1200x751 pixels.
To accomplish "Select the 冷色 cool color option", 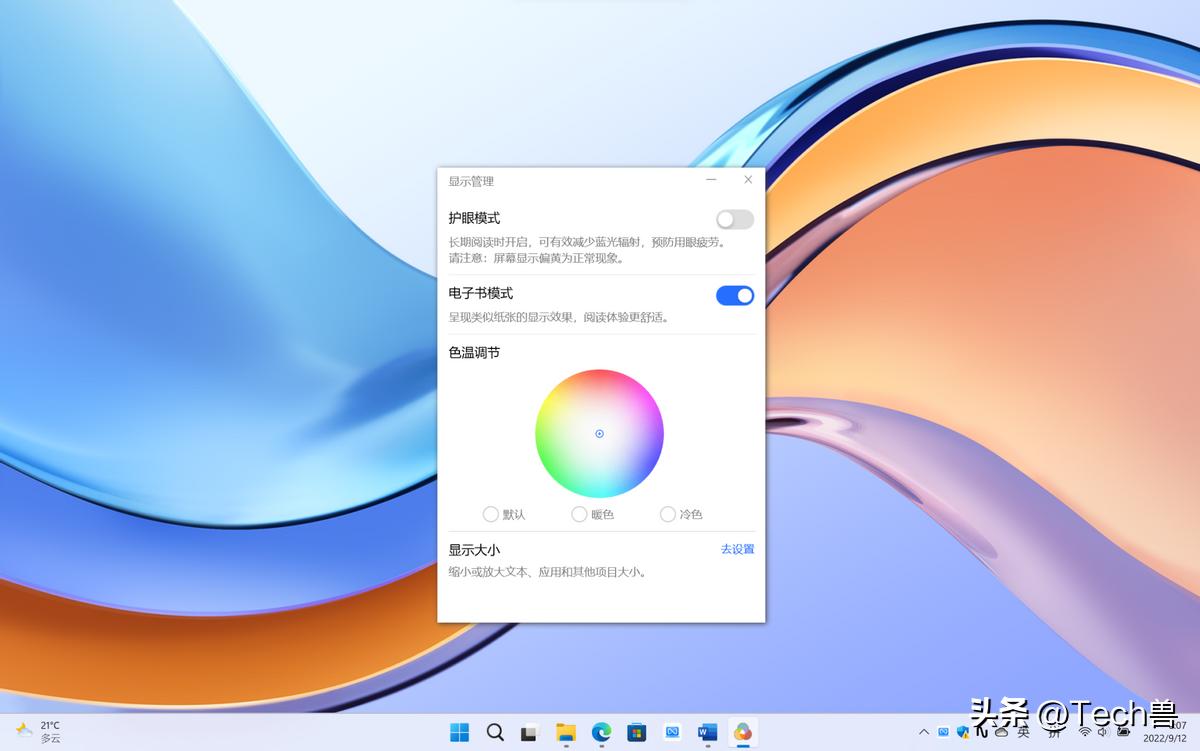I will tap(667, 514).
